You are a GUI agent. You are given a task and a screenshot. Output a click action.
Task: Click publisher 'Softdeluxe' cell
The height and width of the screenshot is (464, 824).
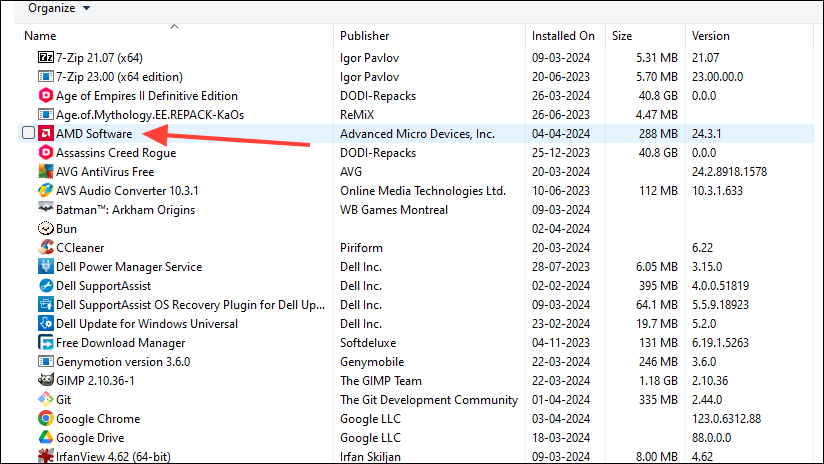[x=368, y=343]
